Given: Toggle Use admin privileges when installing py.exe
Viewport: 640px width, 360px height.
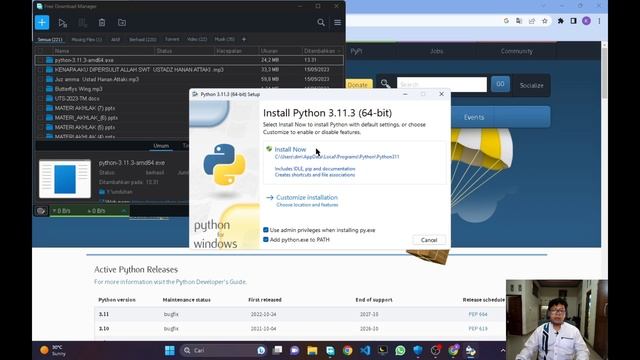Looking at the screenshot, I should click(266, 230).
